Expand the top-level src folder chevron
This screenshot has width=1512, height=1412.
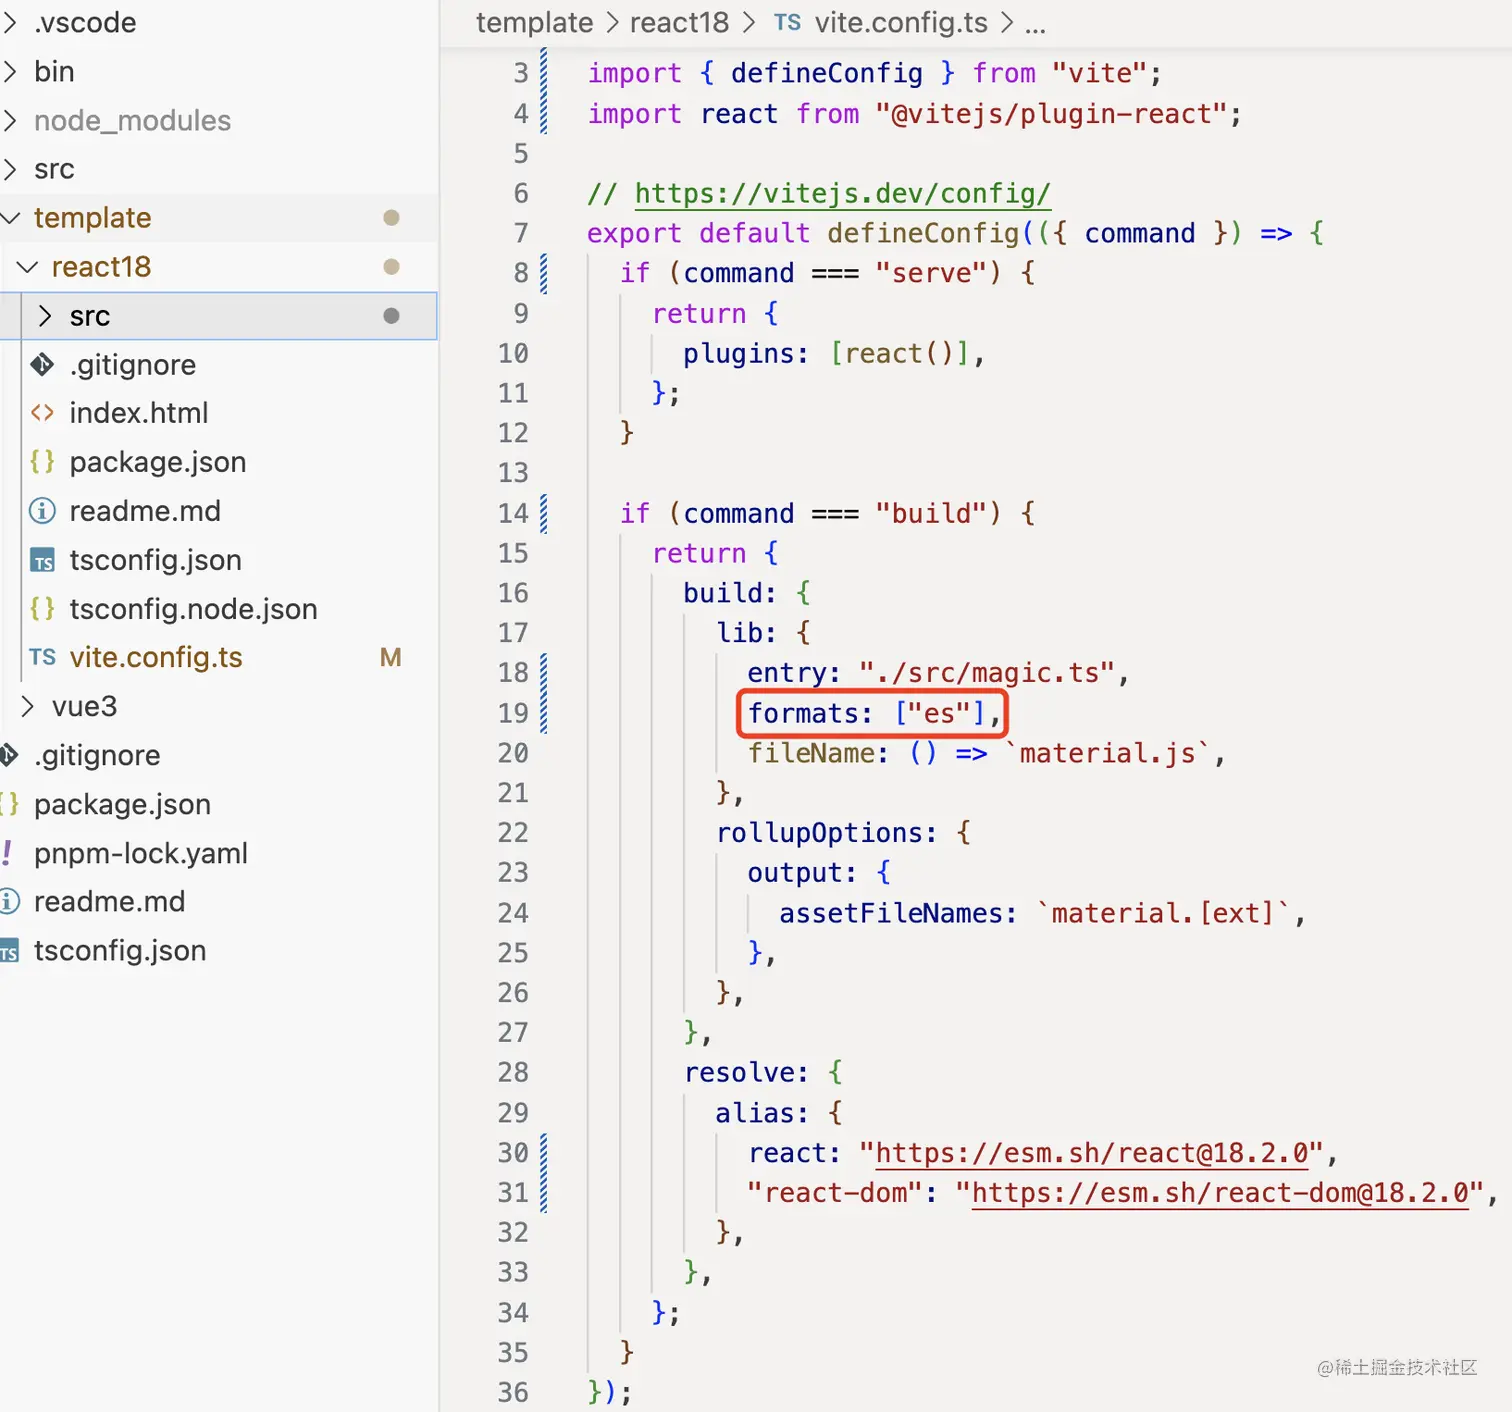[10, 169]
